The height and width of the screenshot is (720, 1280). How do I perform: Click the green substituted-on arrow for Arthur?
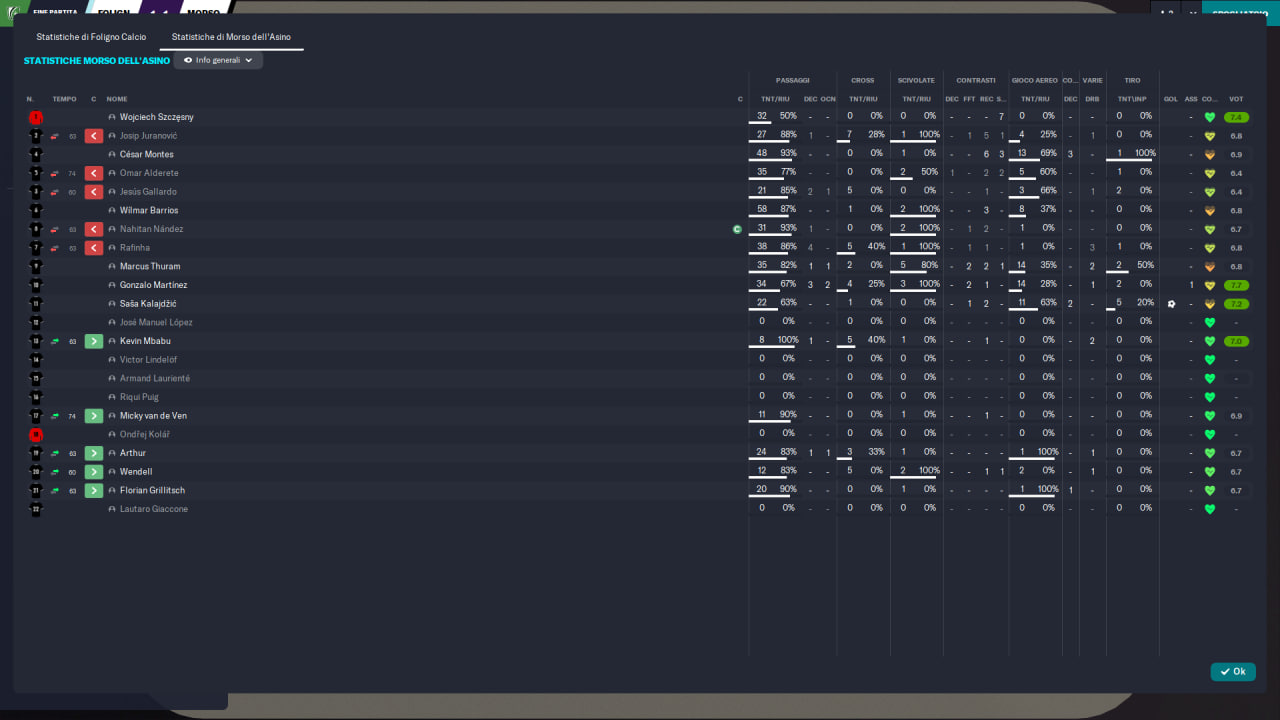pos(94,453)
